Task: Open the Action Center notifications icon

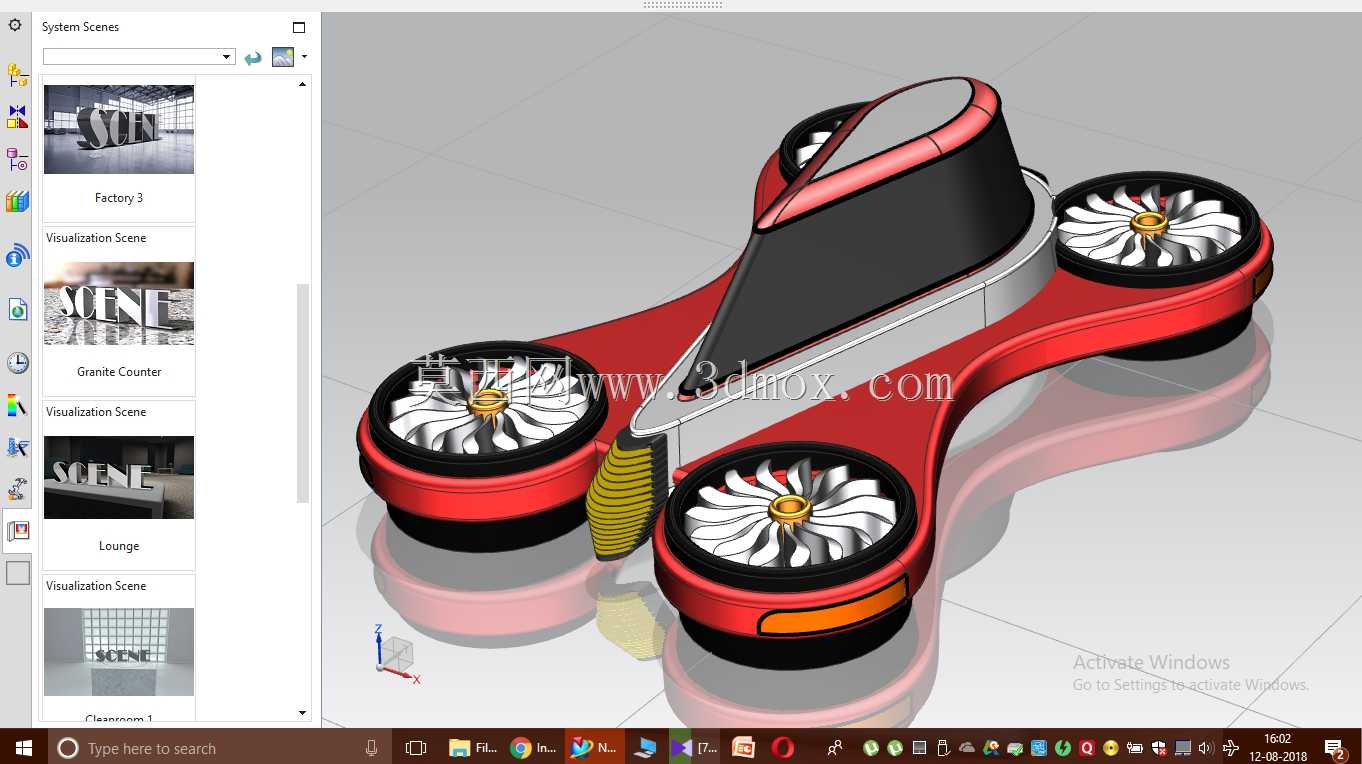Action: point(1334,747)
